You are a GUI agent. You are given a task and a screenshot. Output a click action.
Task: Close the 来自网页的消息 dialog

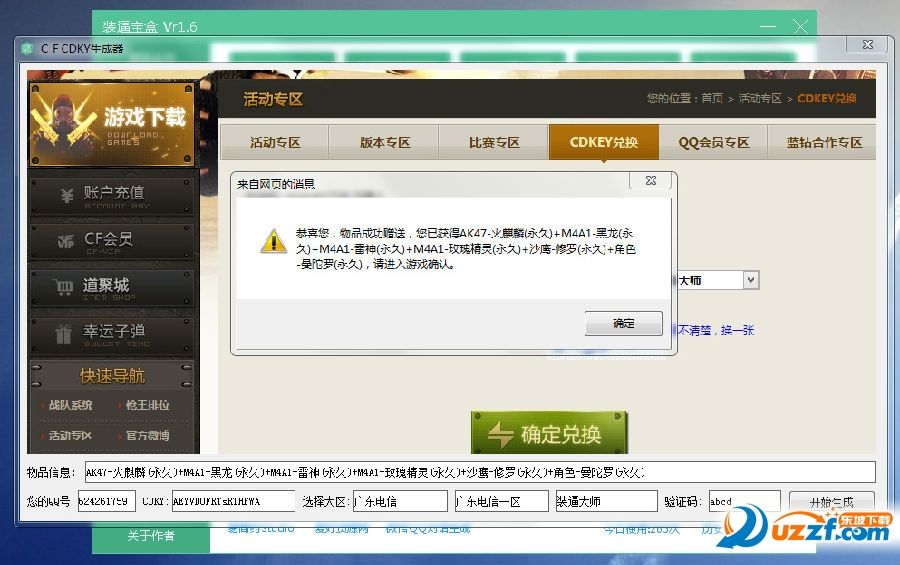point(651,180)
